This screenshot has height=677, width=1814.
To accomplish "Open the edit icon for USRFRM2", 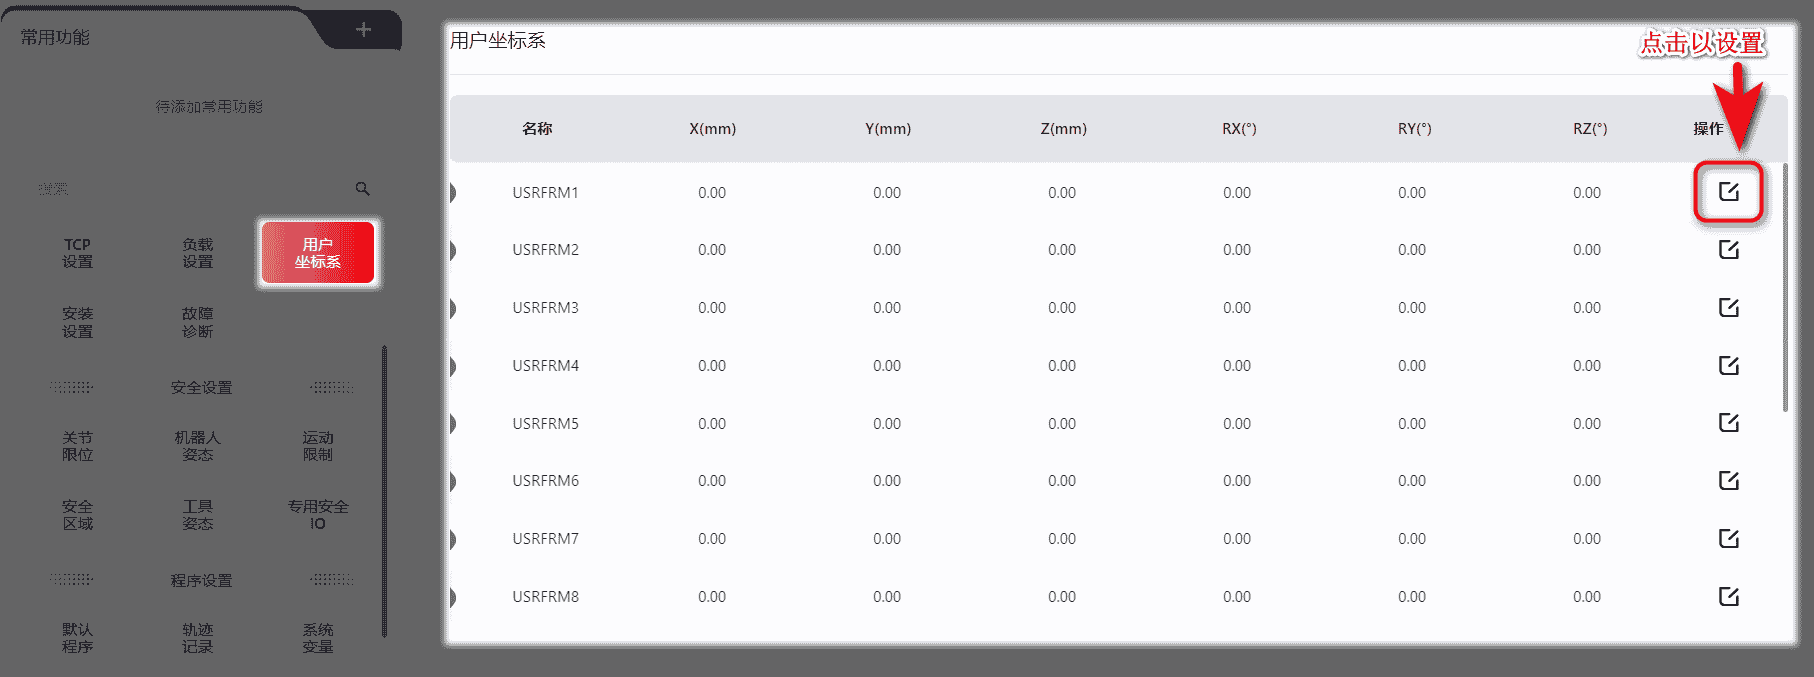I will pyautogui.click(x=1728, y=250).
